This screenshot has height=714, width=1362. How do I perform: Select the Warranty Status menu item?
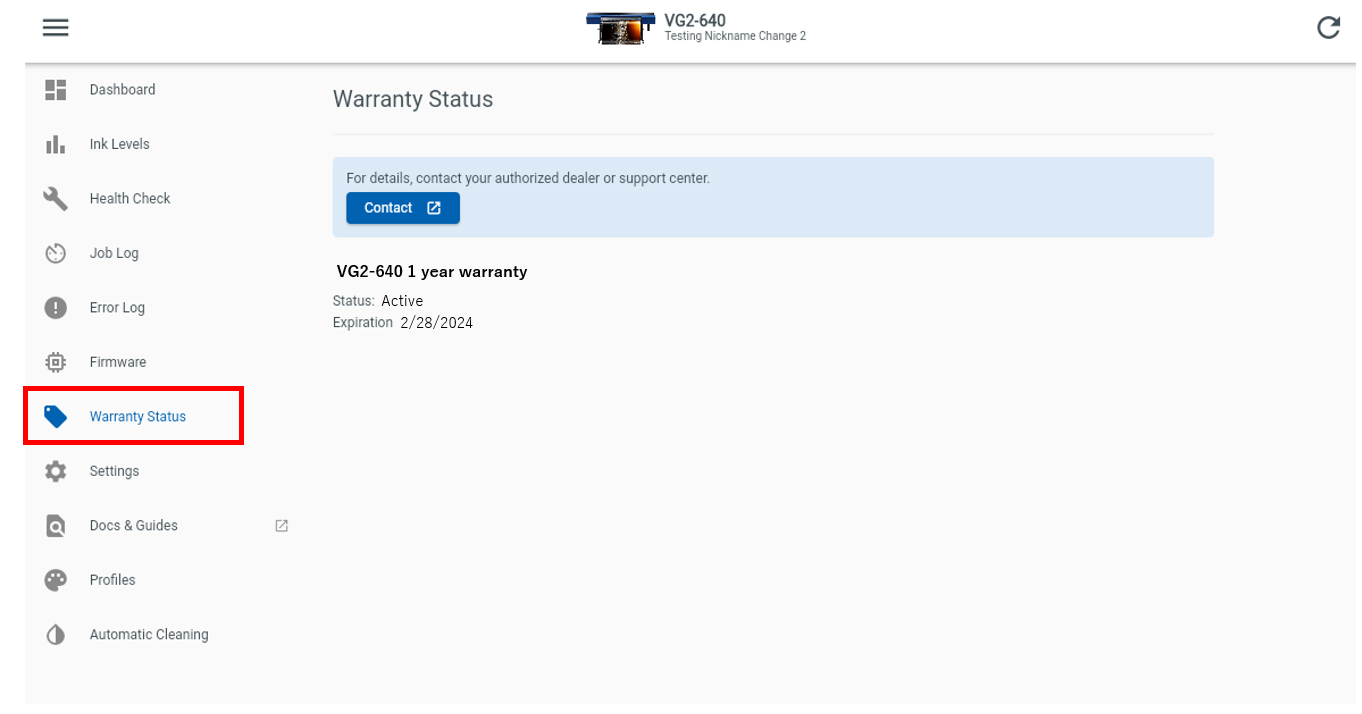point(137,416)
